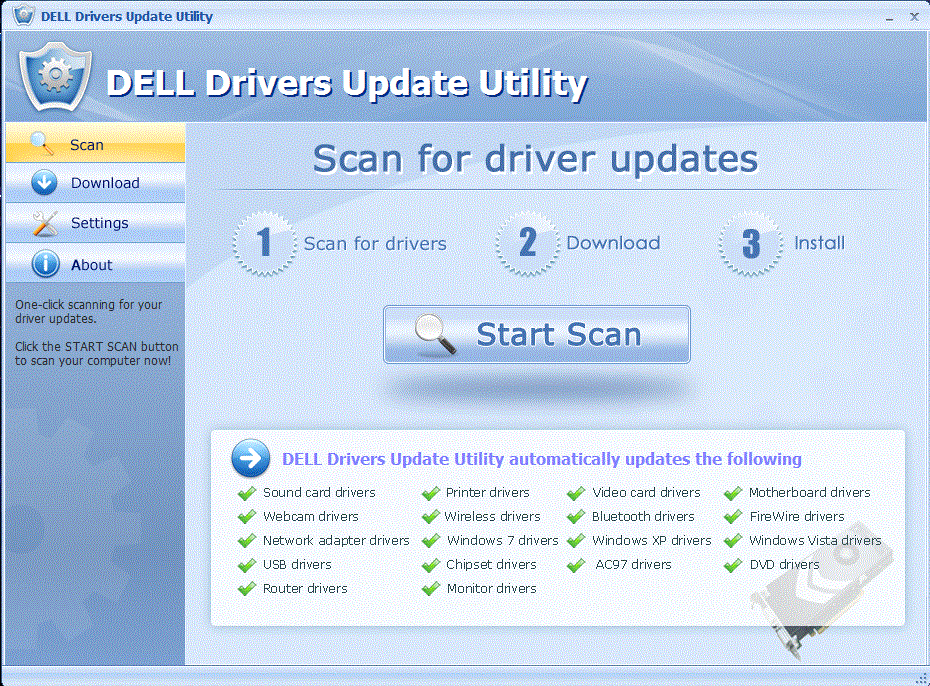The image size is (930, 686).
Task: Click step 2 Download badge
Action: point(527,243)
